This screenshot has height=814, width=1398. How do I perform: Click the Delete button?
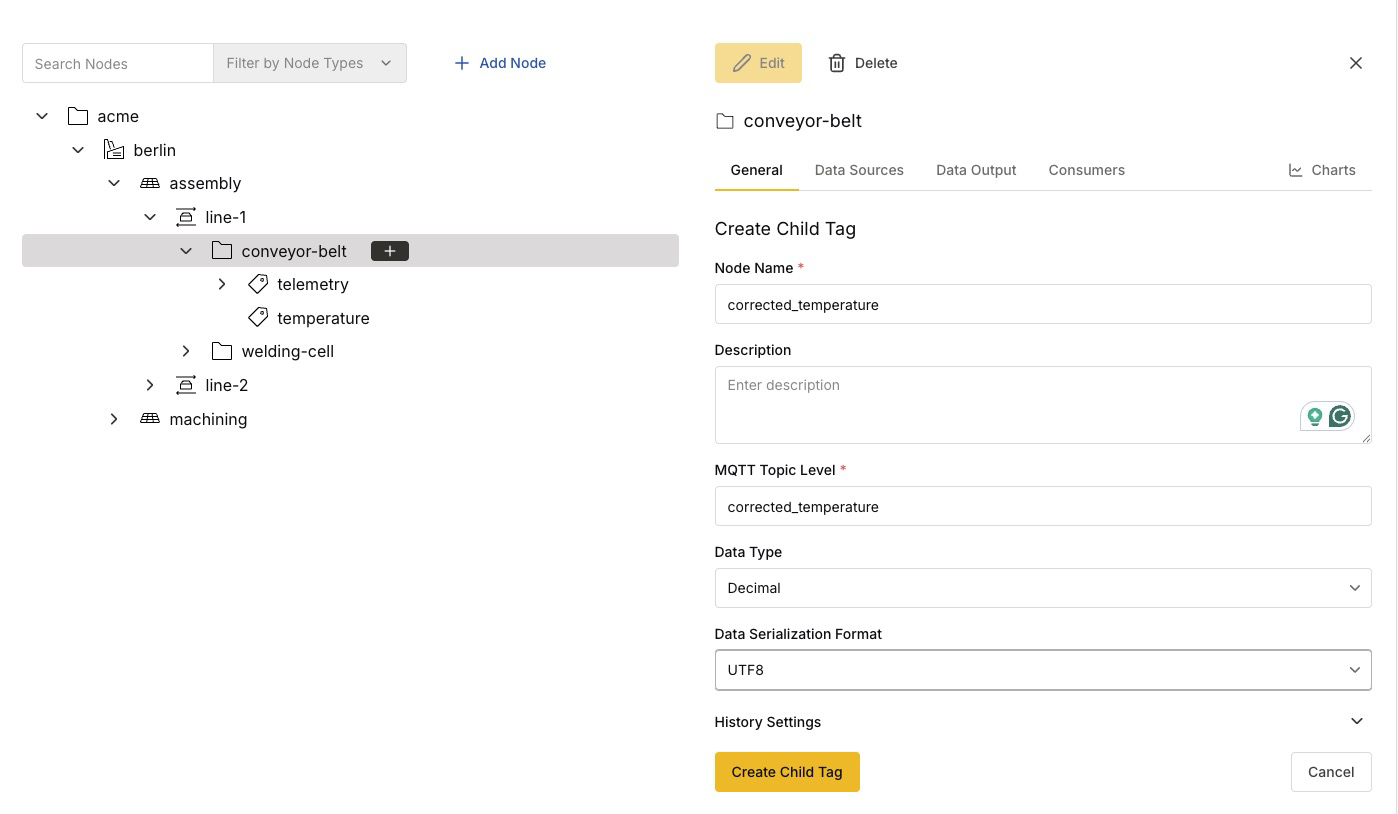tap(862, 63)
